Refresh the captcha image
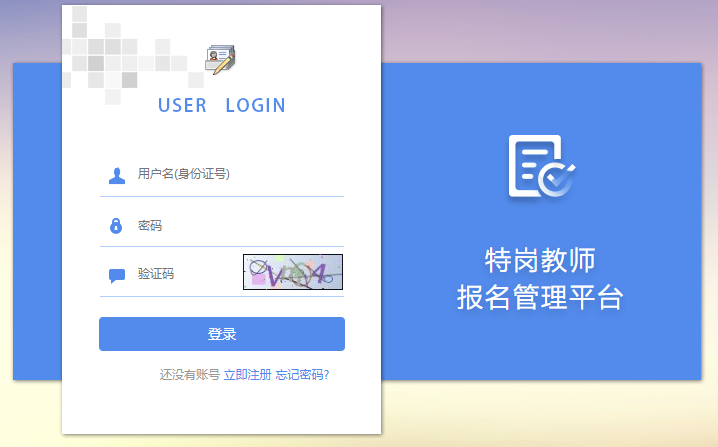This screenshot has height=447, width=718. (293, 272)
